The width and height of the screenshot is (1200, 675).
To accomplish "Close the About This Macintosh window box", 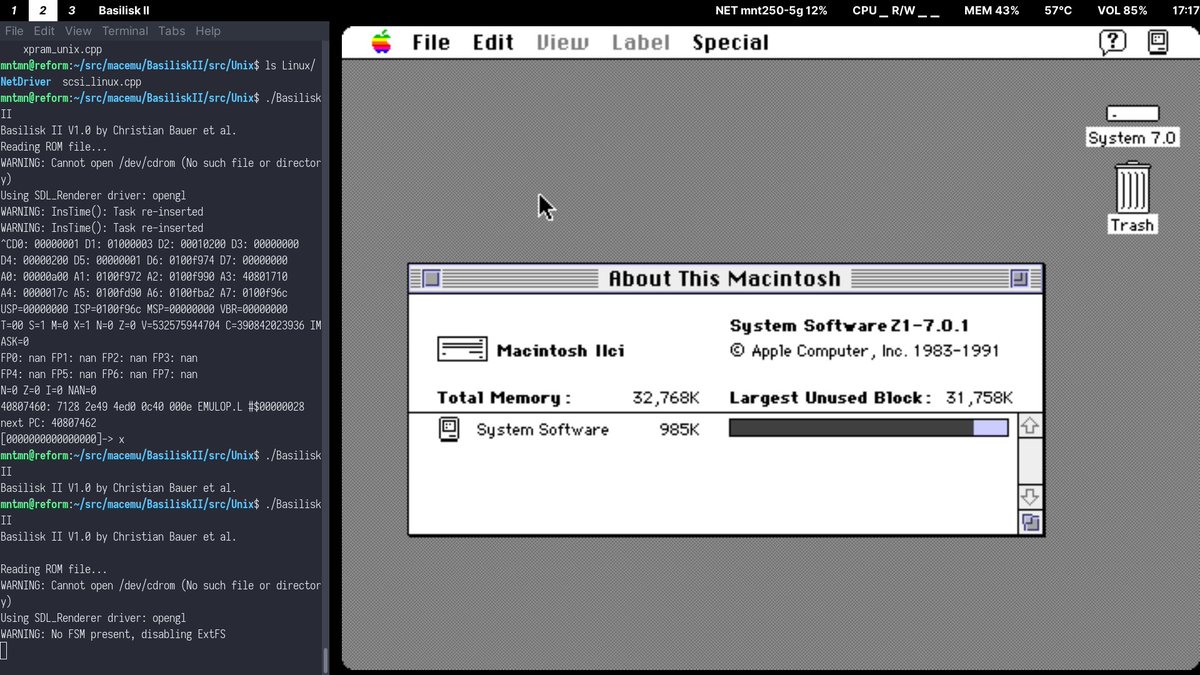I will tap(431, 279).
